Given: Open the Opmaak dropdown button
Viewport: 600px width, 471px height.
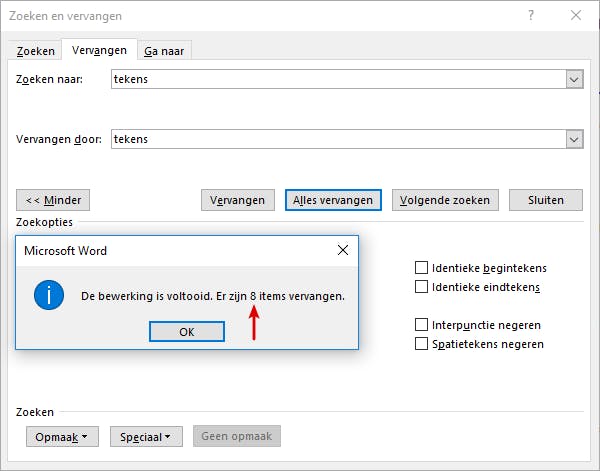Looking at the screenshot, I should pyautogui.click(x=62, y=437).
